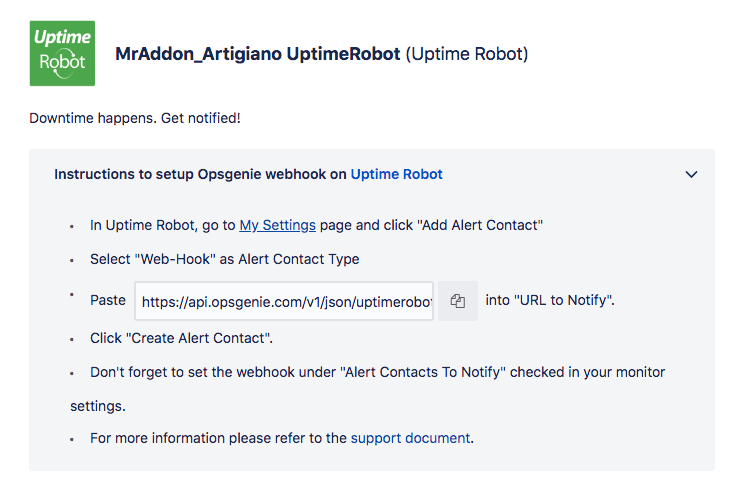Image resolution: width=734 pixels, height=485 pixels.
Task: Click the "(Uptime Robot)" label in the title
Action: 467,53
